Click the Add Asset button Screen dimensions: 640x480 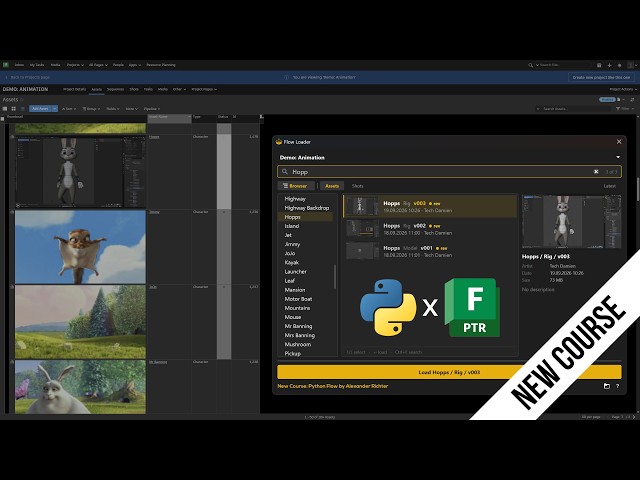tap(40, 109)
